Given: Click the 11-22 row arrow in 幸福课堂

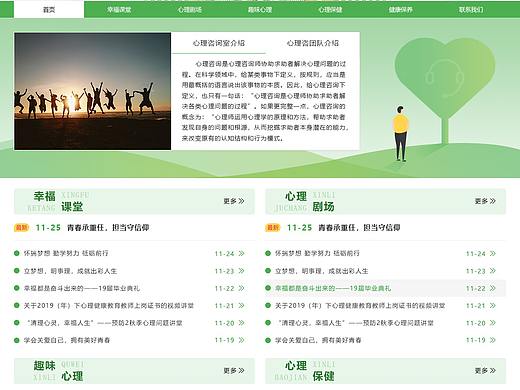Looking at the screenshot, I should pos(242,288).
